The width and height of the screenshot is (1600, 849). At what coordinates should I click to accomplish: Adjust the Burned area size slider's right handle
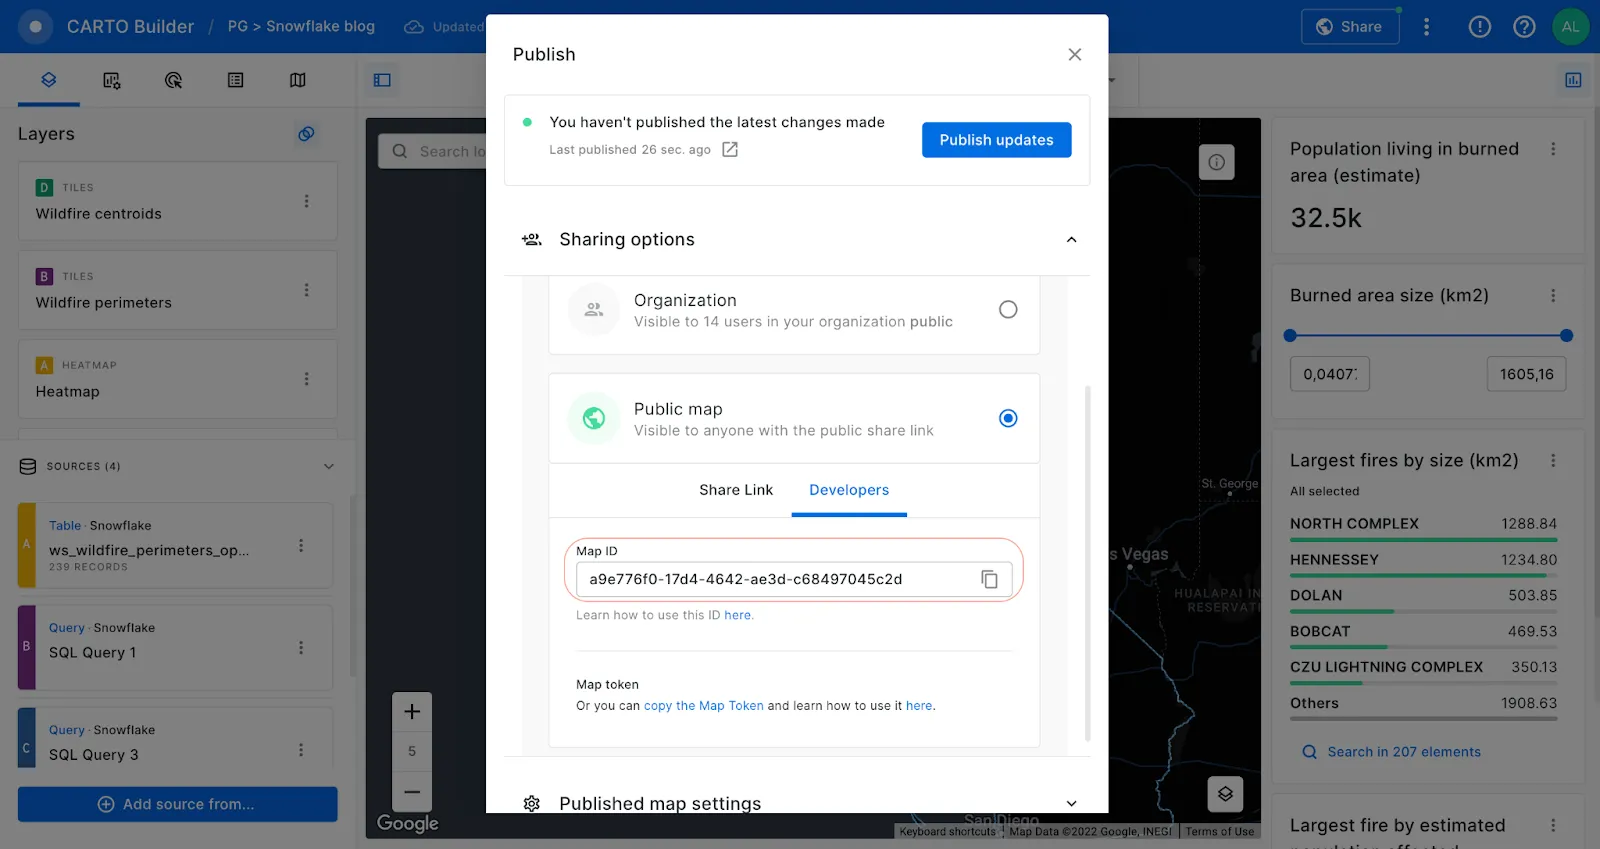pos(1566,336)
